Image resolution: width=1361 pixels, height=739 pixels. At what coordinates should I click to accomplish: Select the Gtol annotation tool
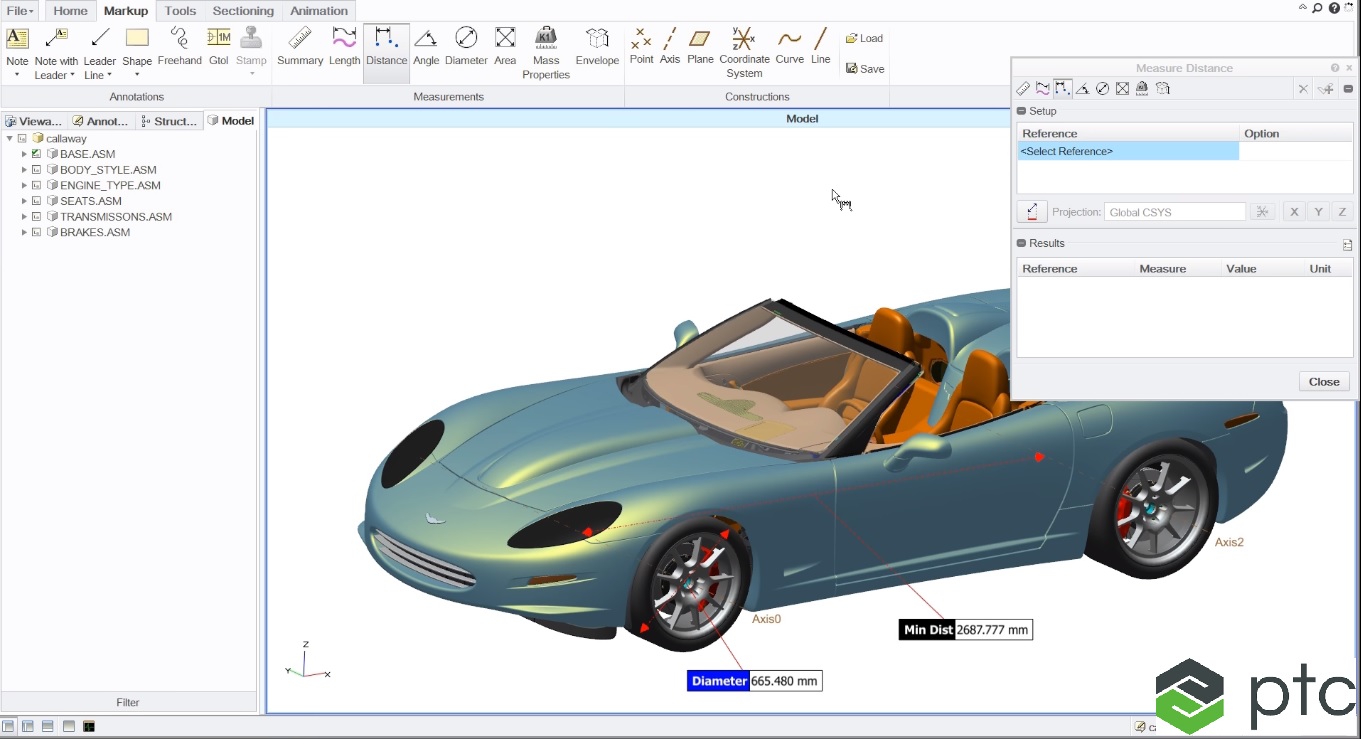pyautogui.click(x=218, y=46)
